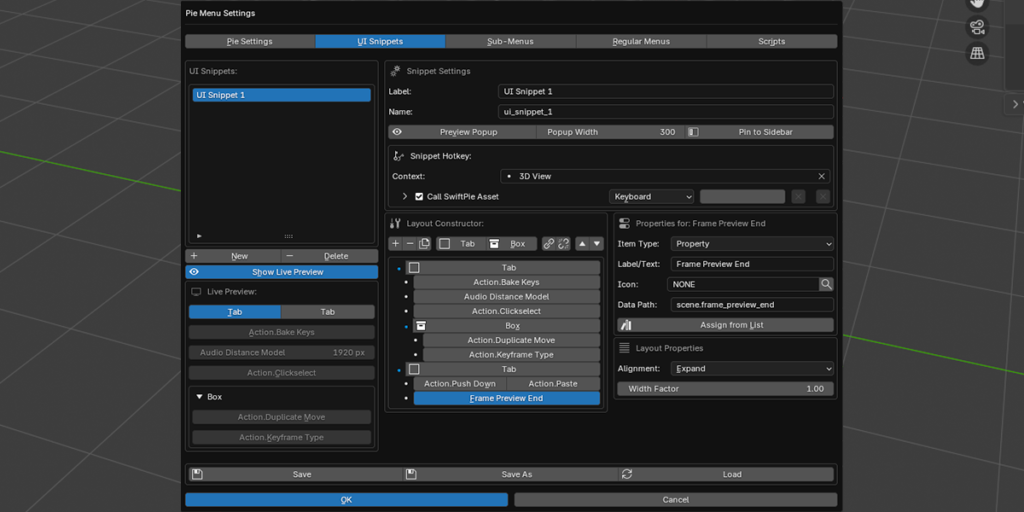The image size is (1024, 512).
Task: Click the Live Preview monitor icon
Action: click(x=195, y=291)
